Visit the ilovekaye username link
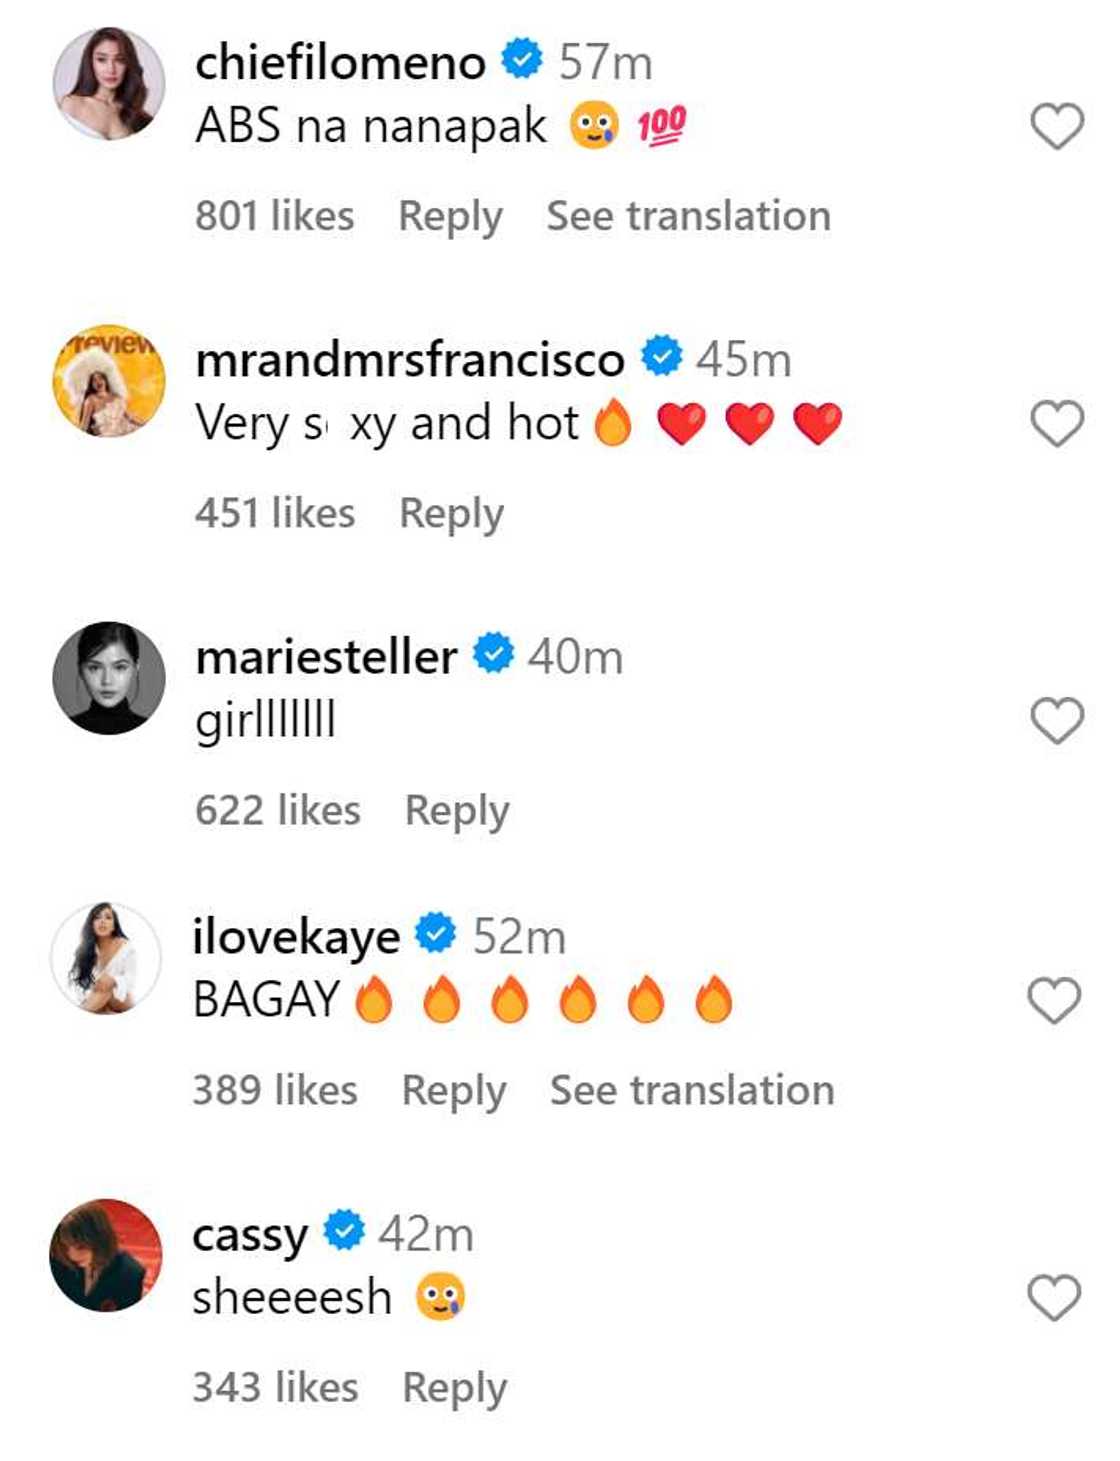The image size is (1120, 1461). point(296,938)
